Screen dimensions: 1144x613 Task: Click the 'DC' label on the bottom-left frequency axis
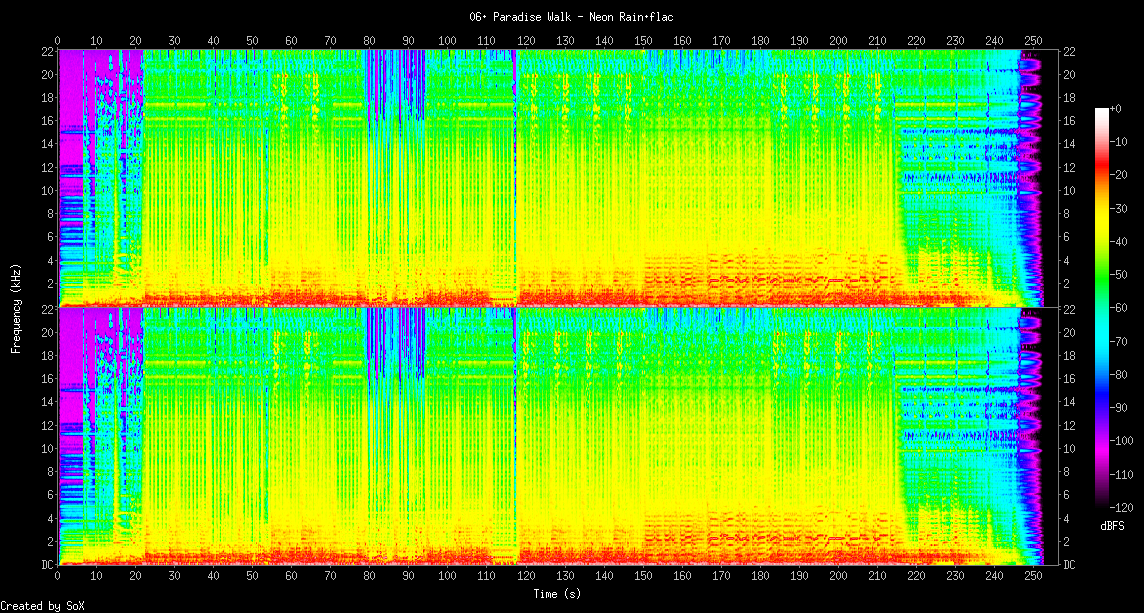click(46, 564)
